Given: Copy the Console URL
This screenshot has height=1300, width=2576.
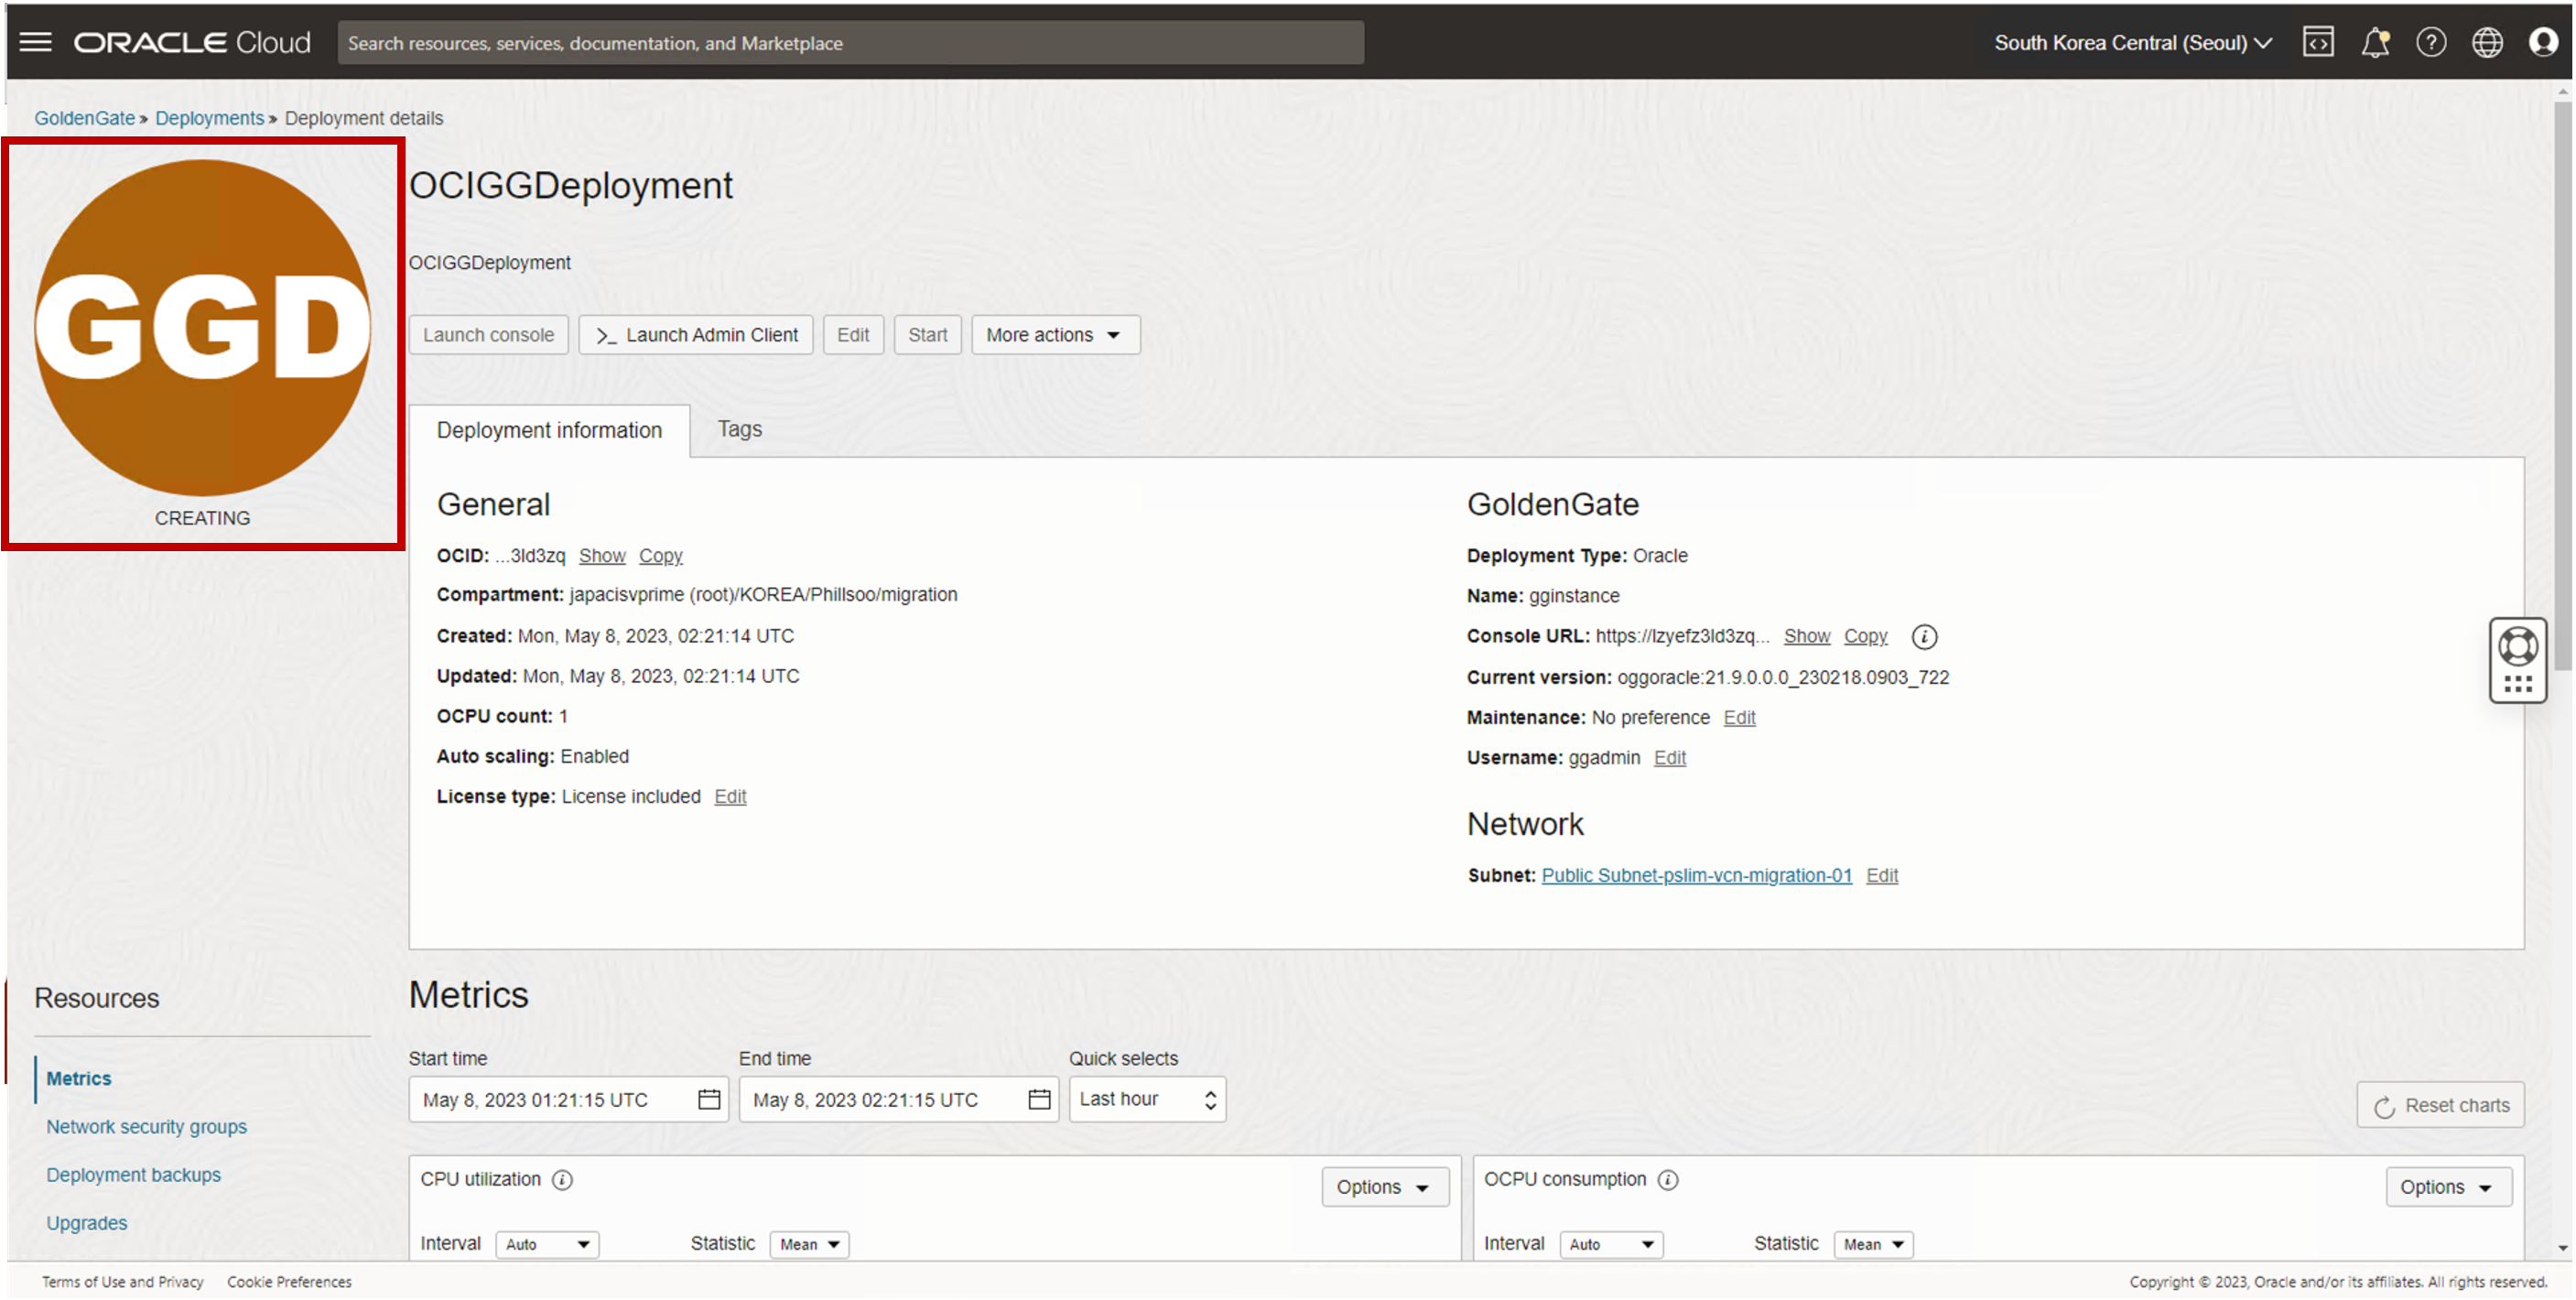Looking at the screenshot, I should click(1865, 636).
